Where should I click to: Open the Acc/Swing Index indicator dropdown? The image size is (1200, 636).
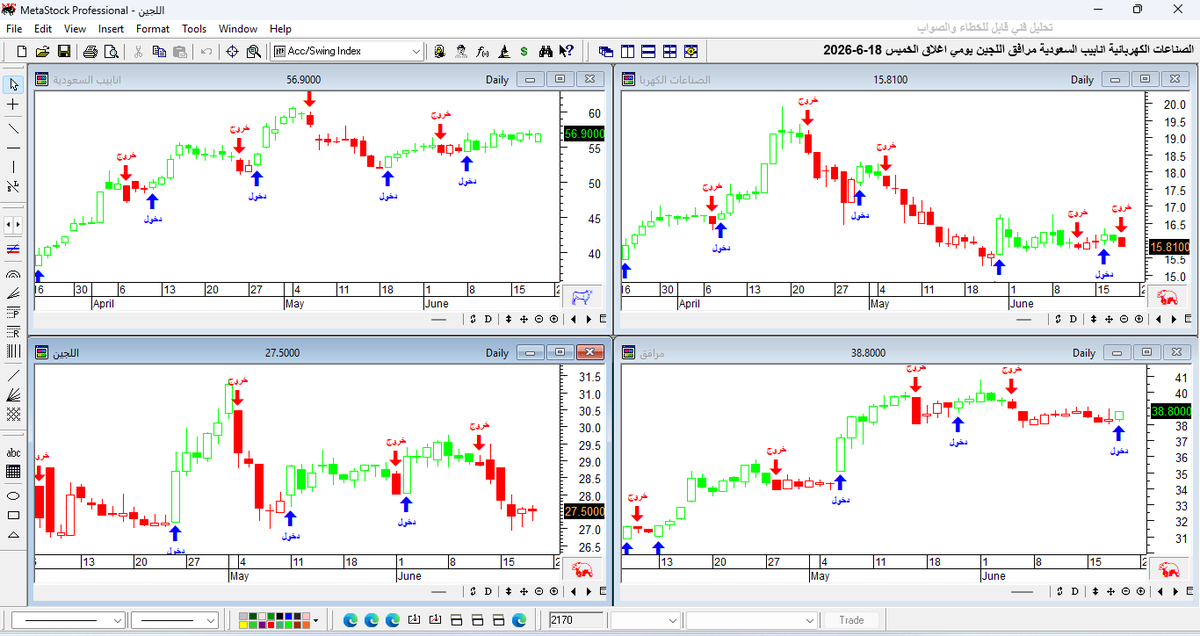(x=416, y=51)
